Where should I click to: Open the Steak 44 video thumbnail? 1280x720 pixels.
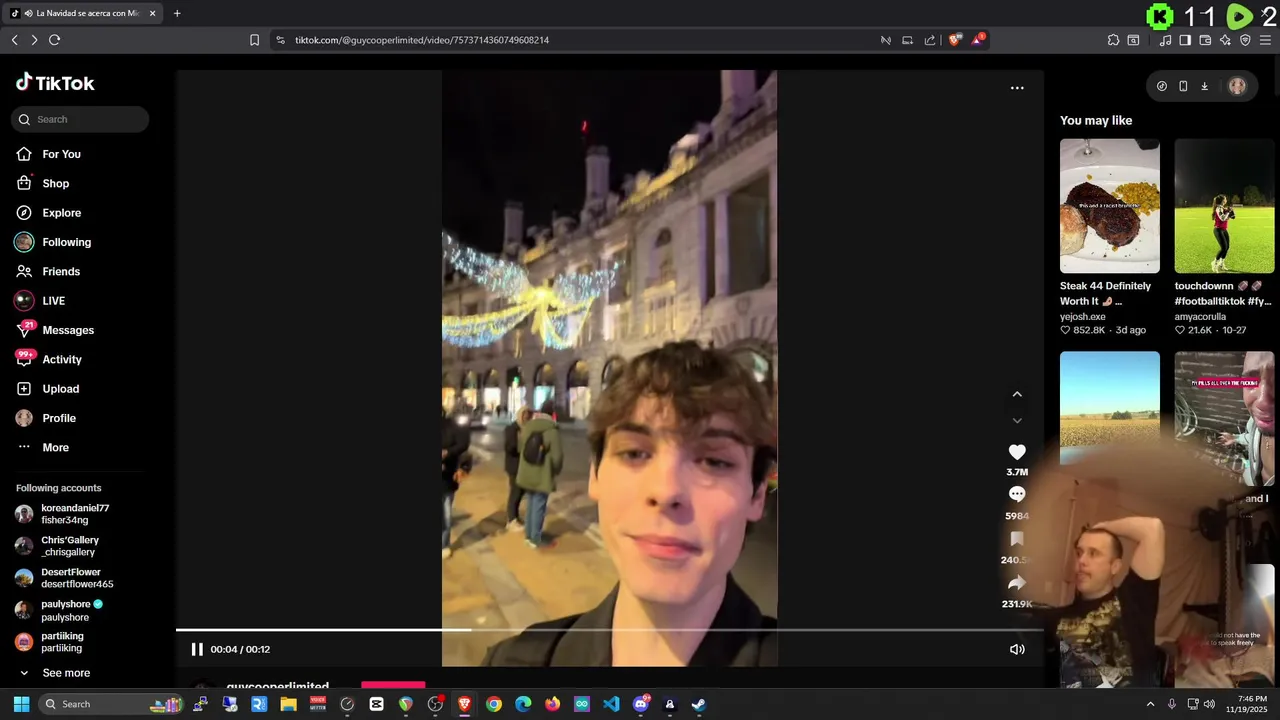tap(1110, 206)
